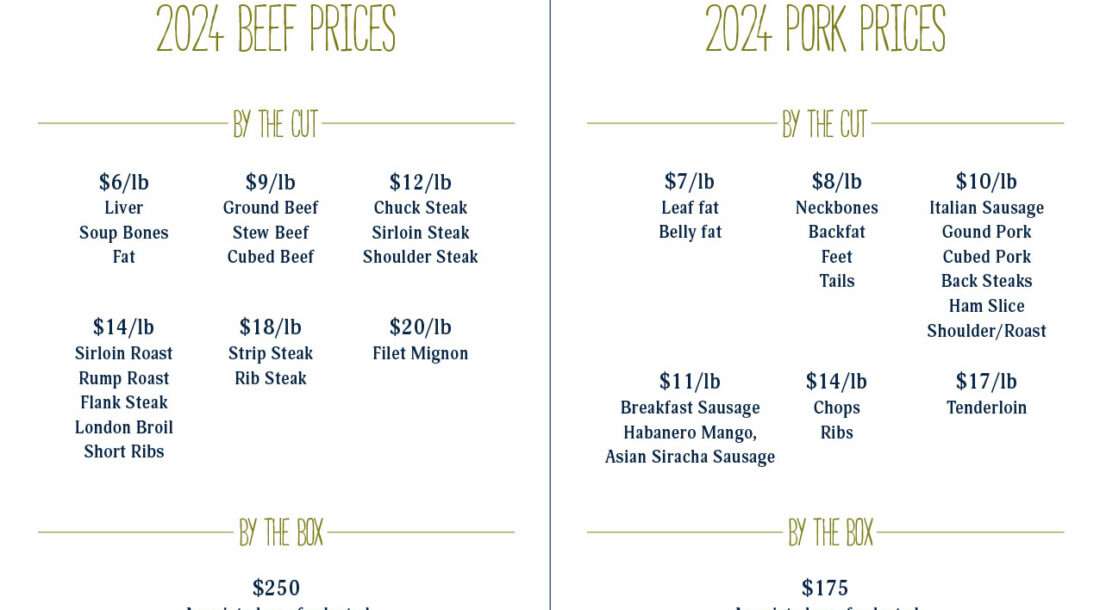Viewport: 1100px width, 610px height.
Task: Click the $250 beef box price
Action: 276,588
